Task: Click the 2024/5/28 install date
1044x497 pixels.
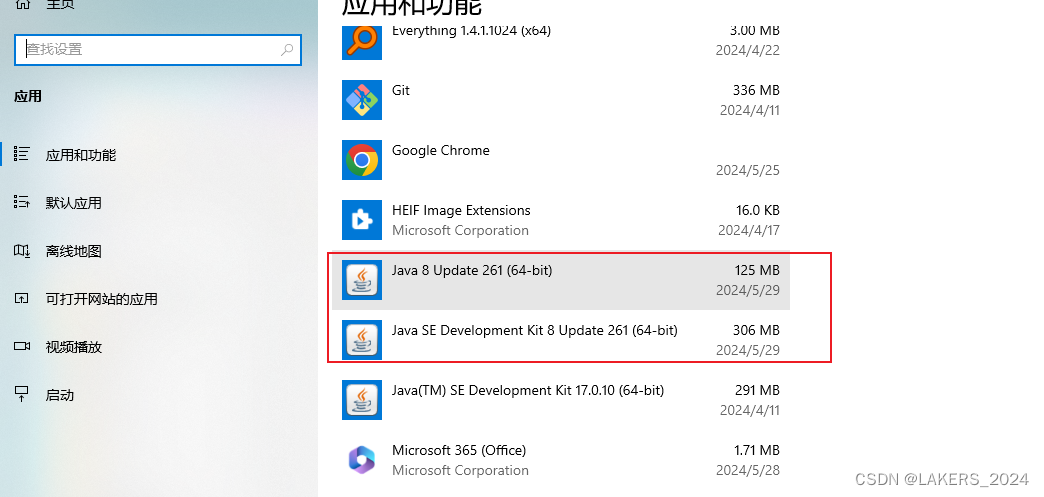Action: pyautogui.click(x=748, y=470)
